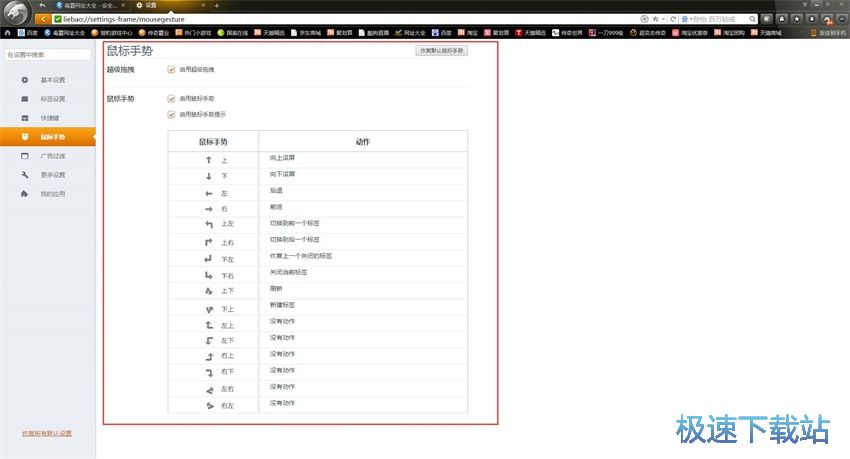Focus the settings search input field

(48, 55)
